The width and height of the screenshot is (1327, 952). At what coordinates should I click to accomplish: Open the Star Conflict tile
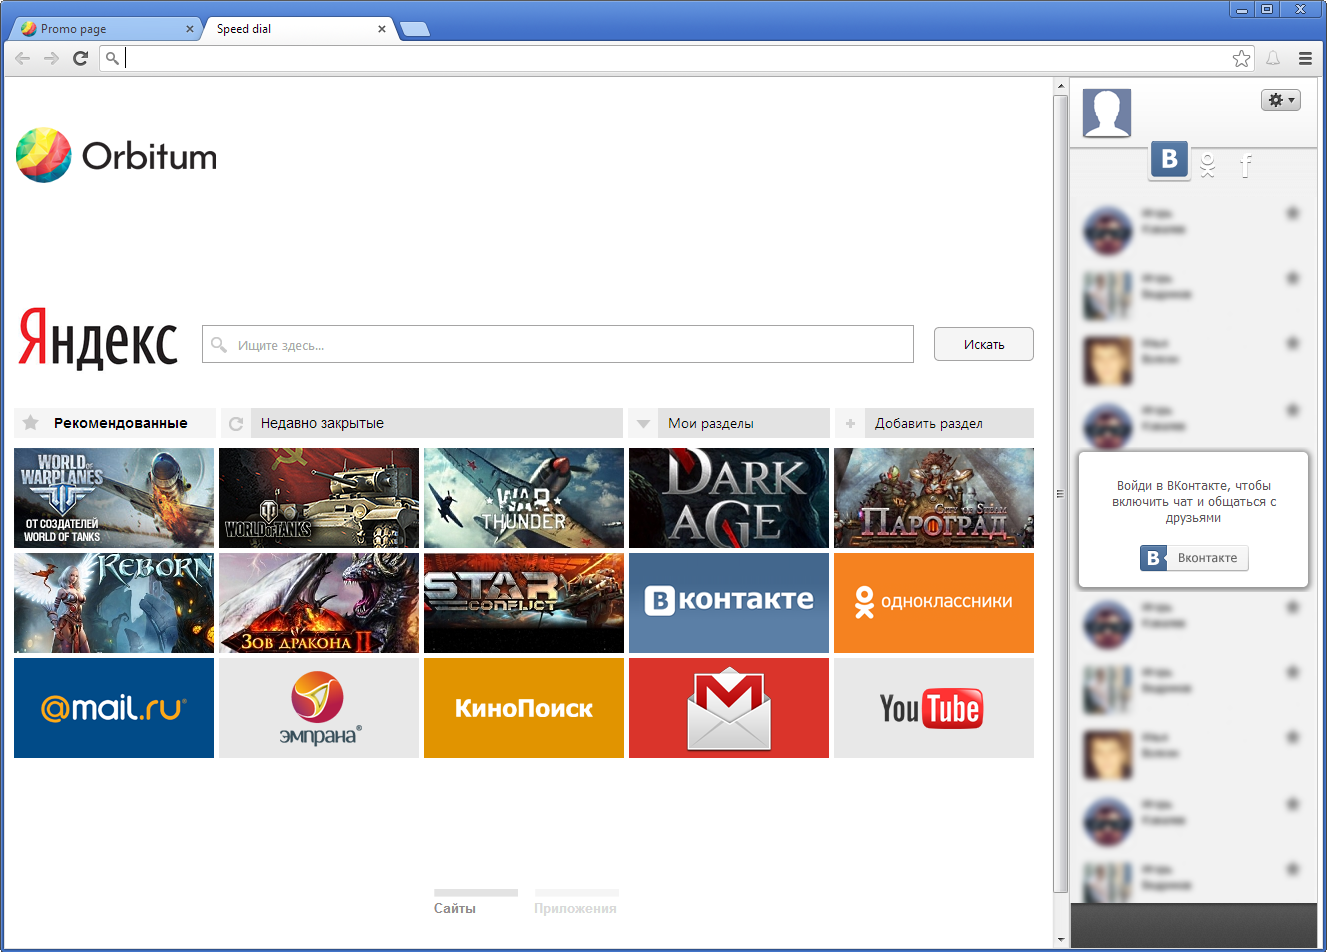click(x=524, y=603)
